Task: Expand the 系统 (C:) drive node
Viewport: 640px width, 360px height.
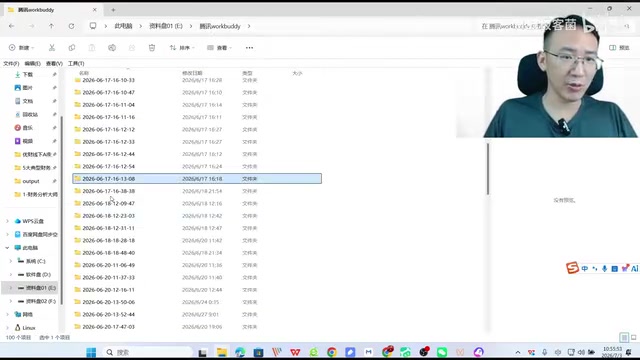Action: (11, 261)
